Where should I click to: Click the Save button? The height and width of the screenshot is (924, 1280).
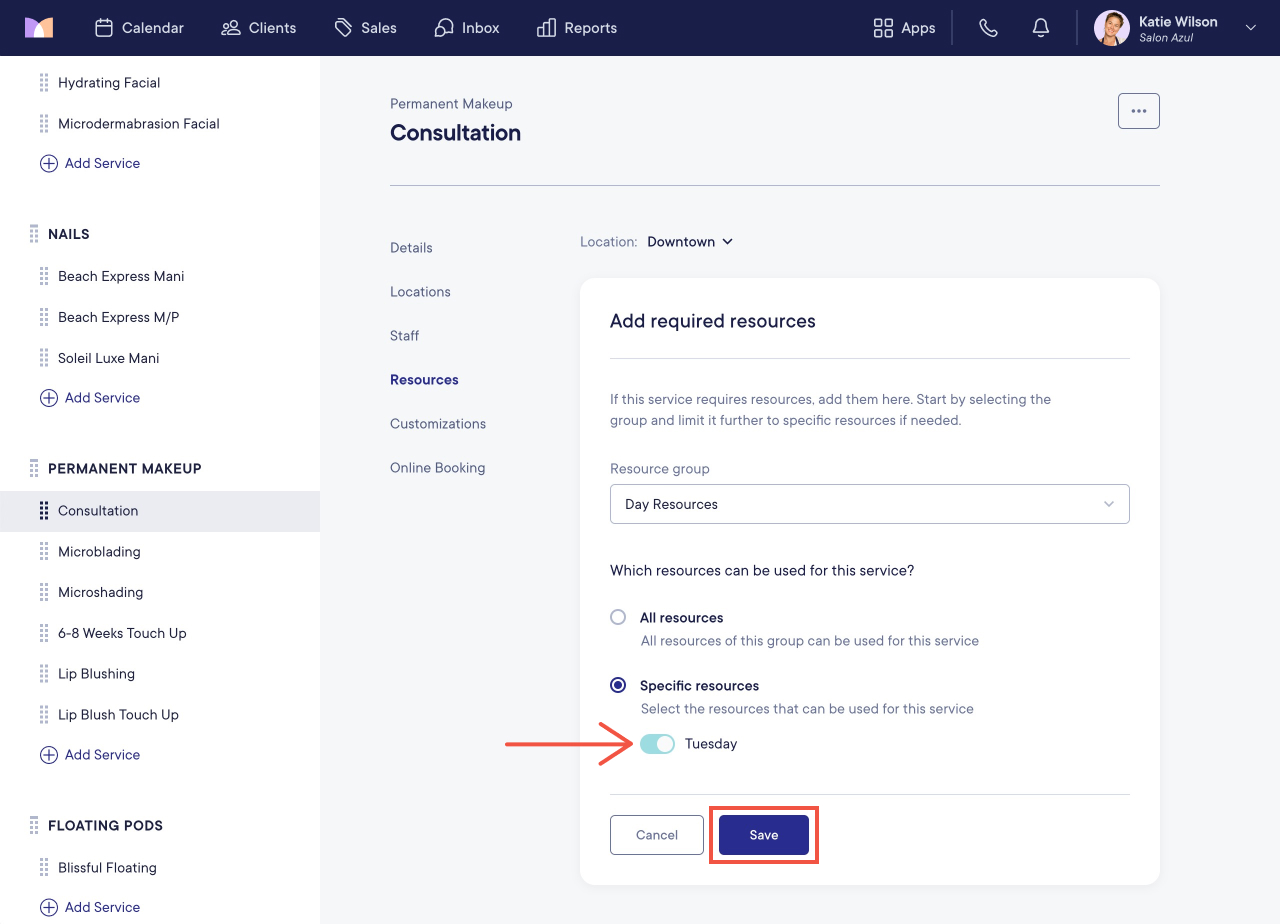pos(764,835)
